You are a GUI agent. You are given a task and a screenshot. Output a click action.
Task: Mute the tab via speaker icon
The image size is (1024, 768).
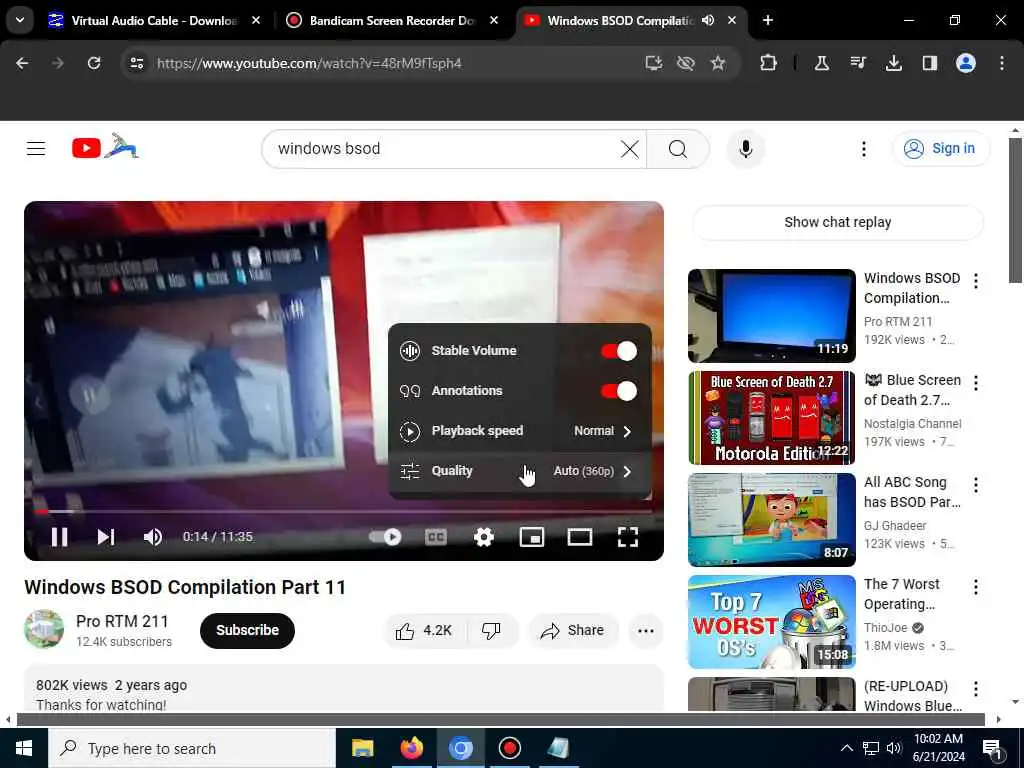coord(708,20)
